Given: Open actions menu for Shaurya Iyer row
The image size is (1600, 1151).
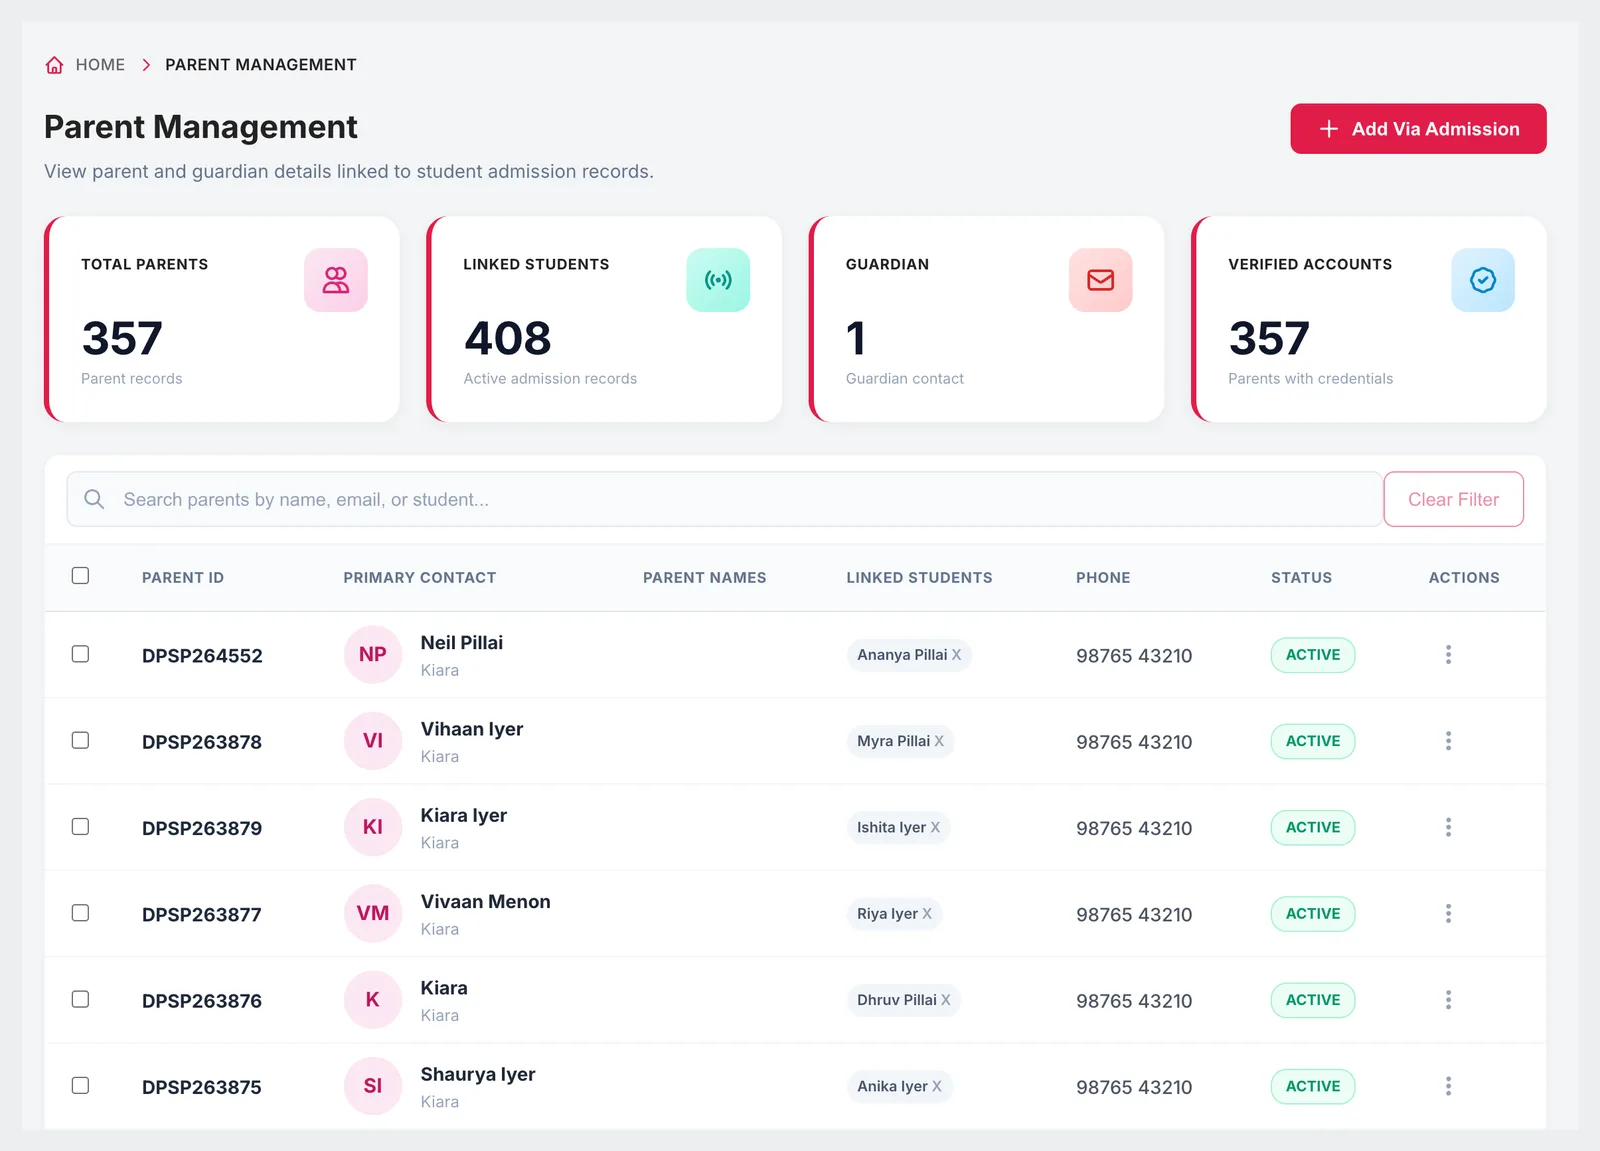Looking at the screenshot, I should [1448, 1086].
